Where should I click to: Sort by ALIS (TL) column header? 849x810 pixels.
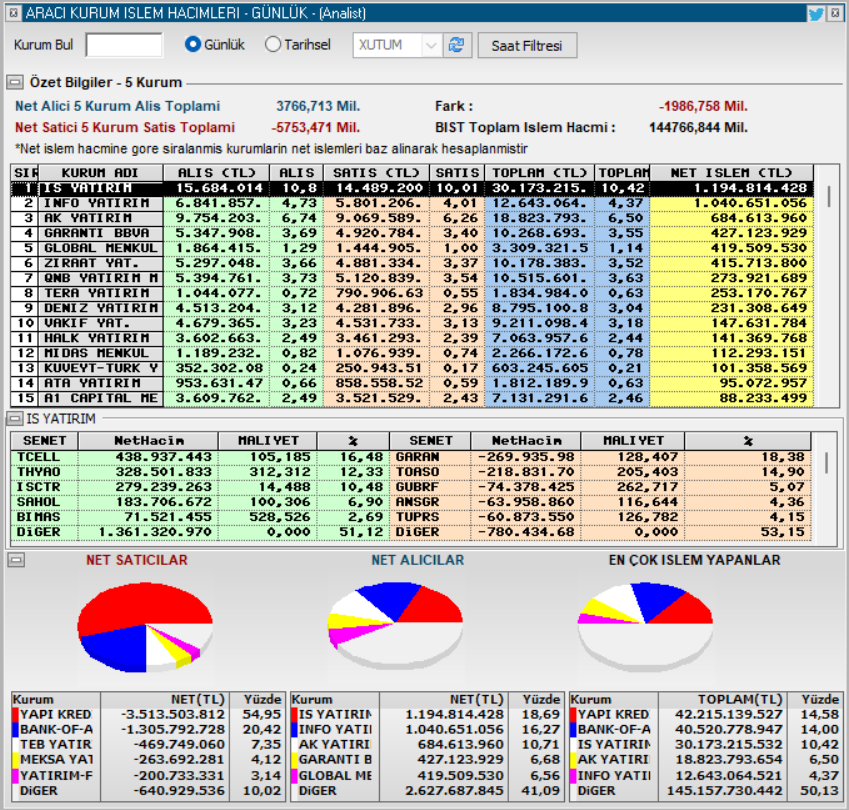[x=216, y=173]
